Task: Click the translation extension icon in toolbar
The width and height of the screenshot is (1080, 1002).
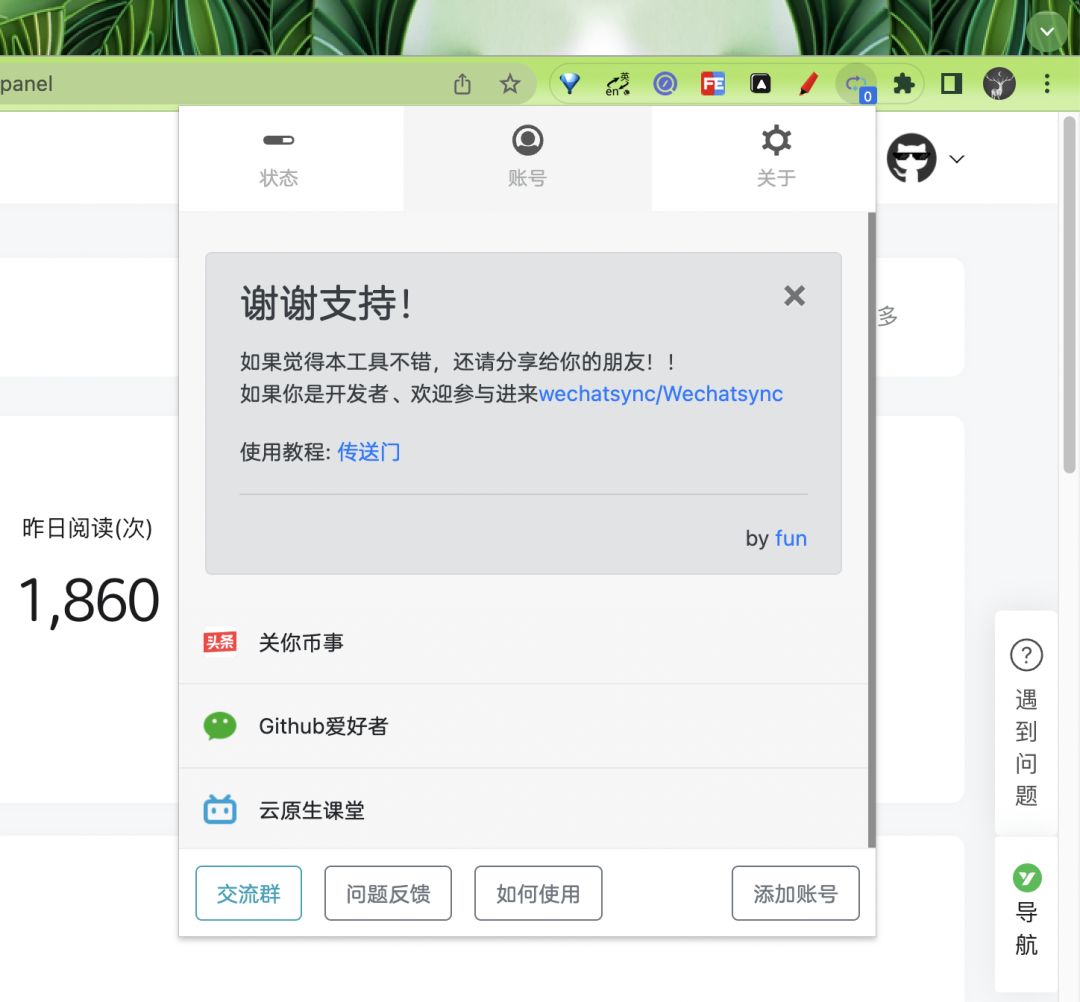Action: coord(617,84)
